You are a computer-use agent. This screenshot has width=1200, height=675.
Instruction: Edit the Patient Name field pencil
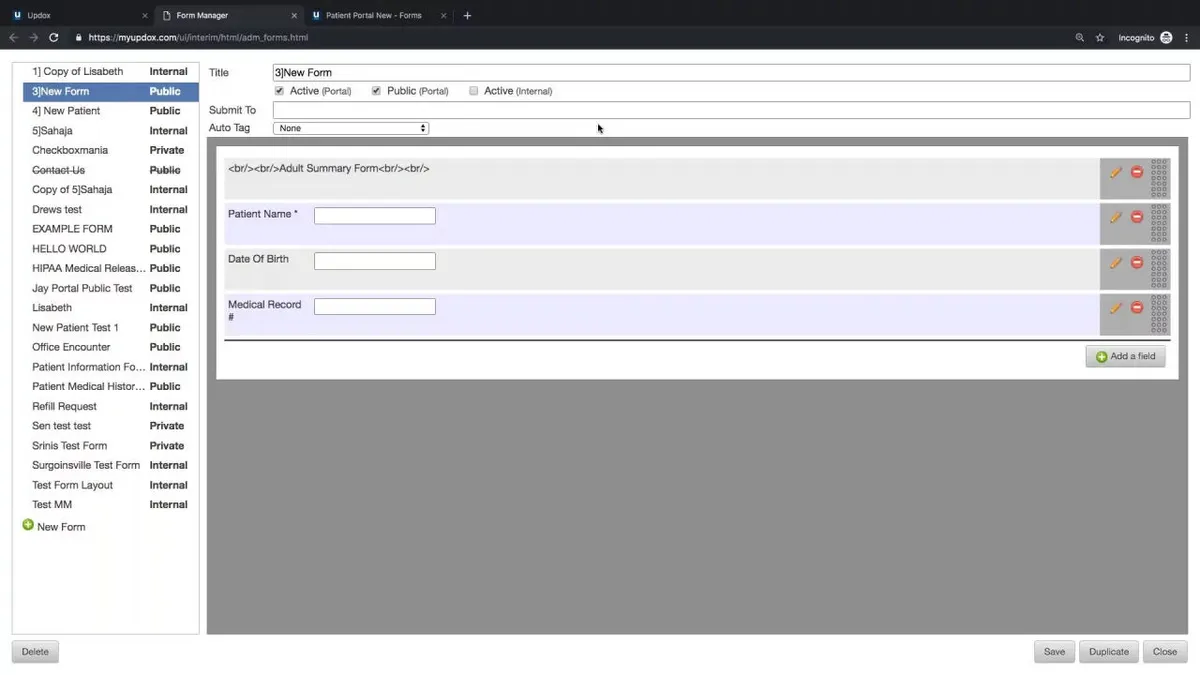click(1116, 217)
